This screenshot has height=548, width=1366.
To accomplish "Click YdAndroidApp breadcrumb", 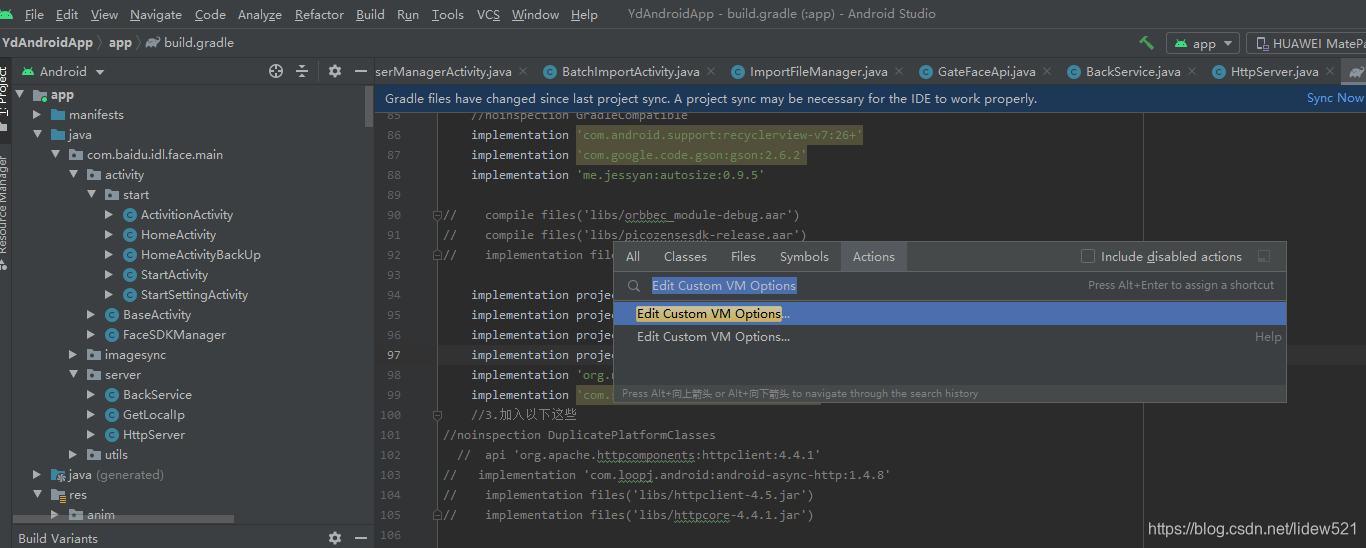I will 48,43.
